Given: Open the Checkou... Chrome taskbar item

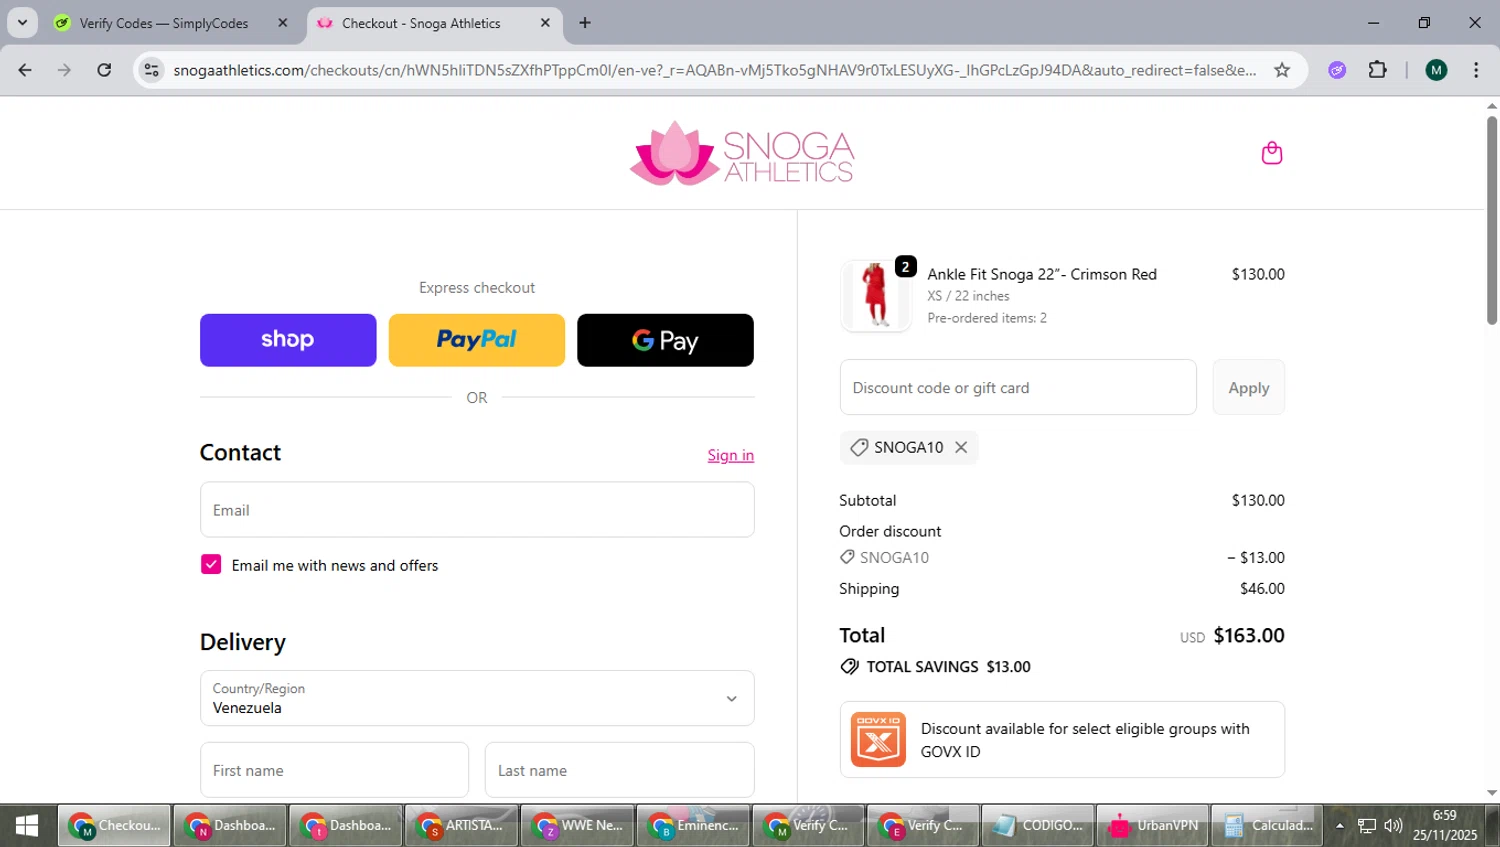Looking at the screenshot, I should coord(114,825).
